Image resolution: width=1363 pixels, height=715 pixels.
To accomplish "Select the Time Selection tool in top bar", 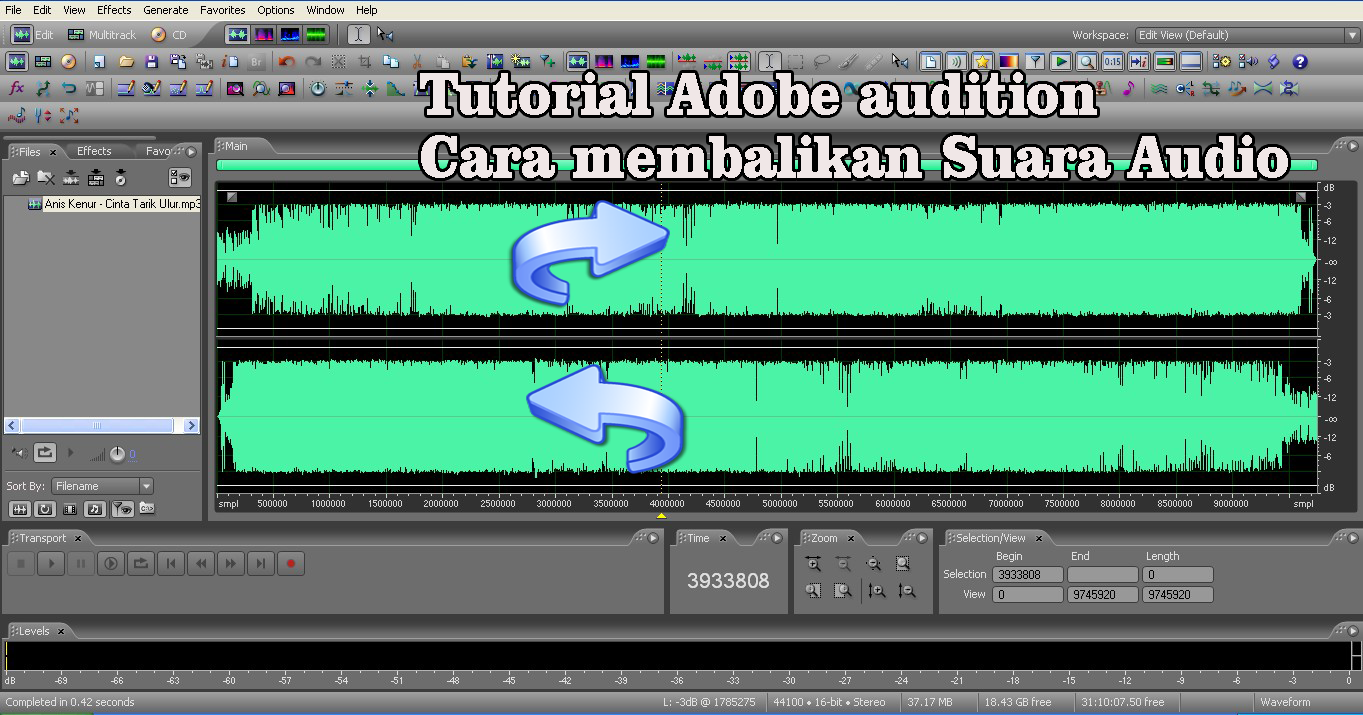I will [359, 35].
